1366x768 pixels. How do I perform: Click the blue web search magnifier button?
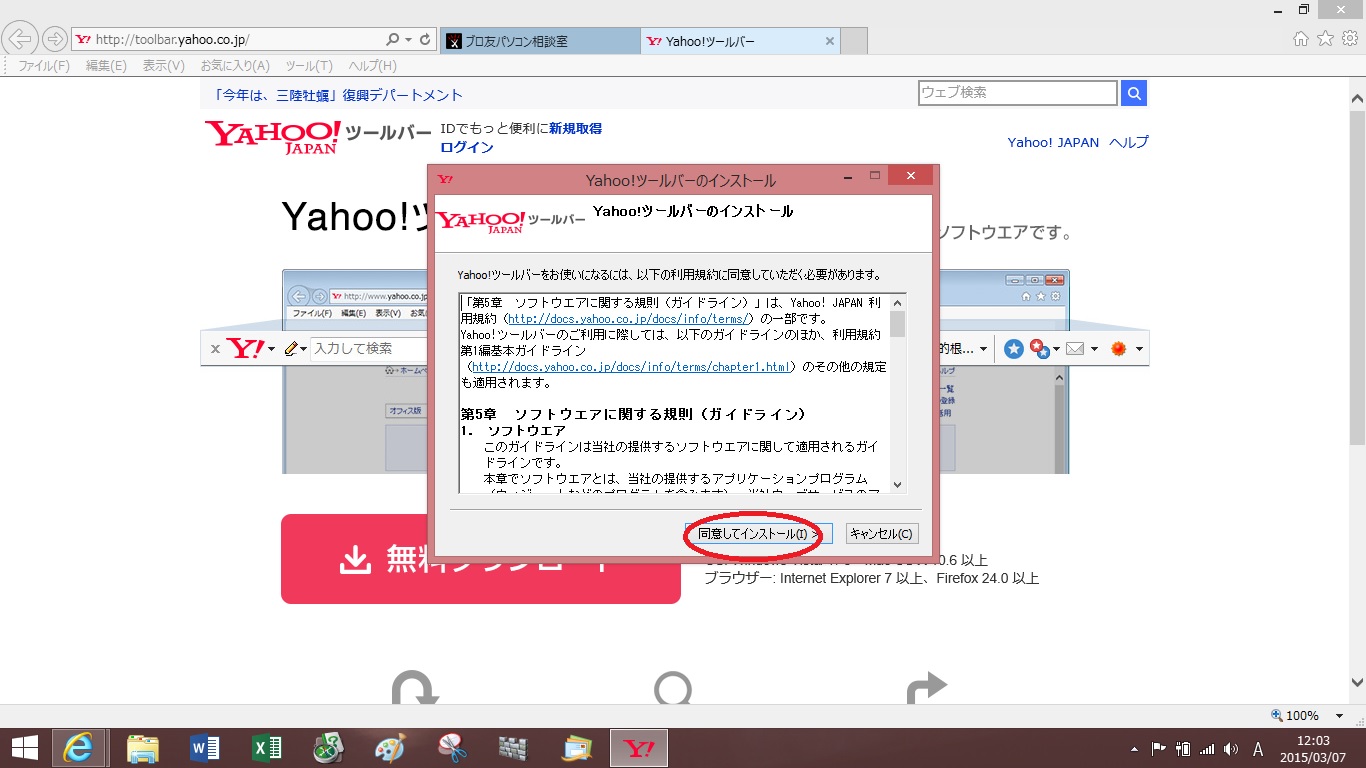[1134, 93]
